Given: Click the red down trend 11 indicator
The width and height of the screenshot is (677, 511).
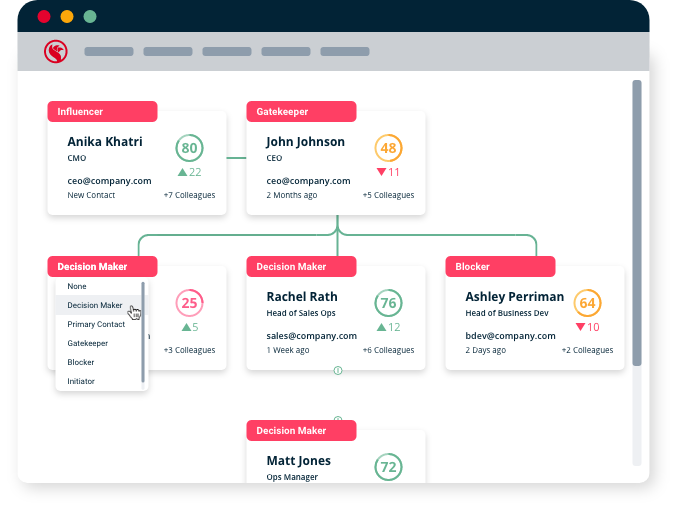Looking at the screenshot, I should pos(388,172).
